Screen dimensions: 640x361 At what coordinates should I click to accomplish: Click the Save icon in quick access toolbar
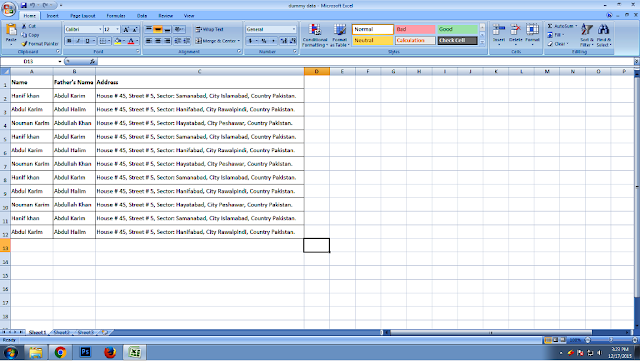click(x=24, y=5)
